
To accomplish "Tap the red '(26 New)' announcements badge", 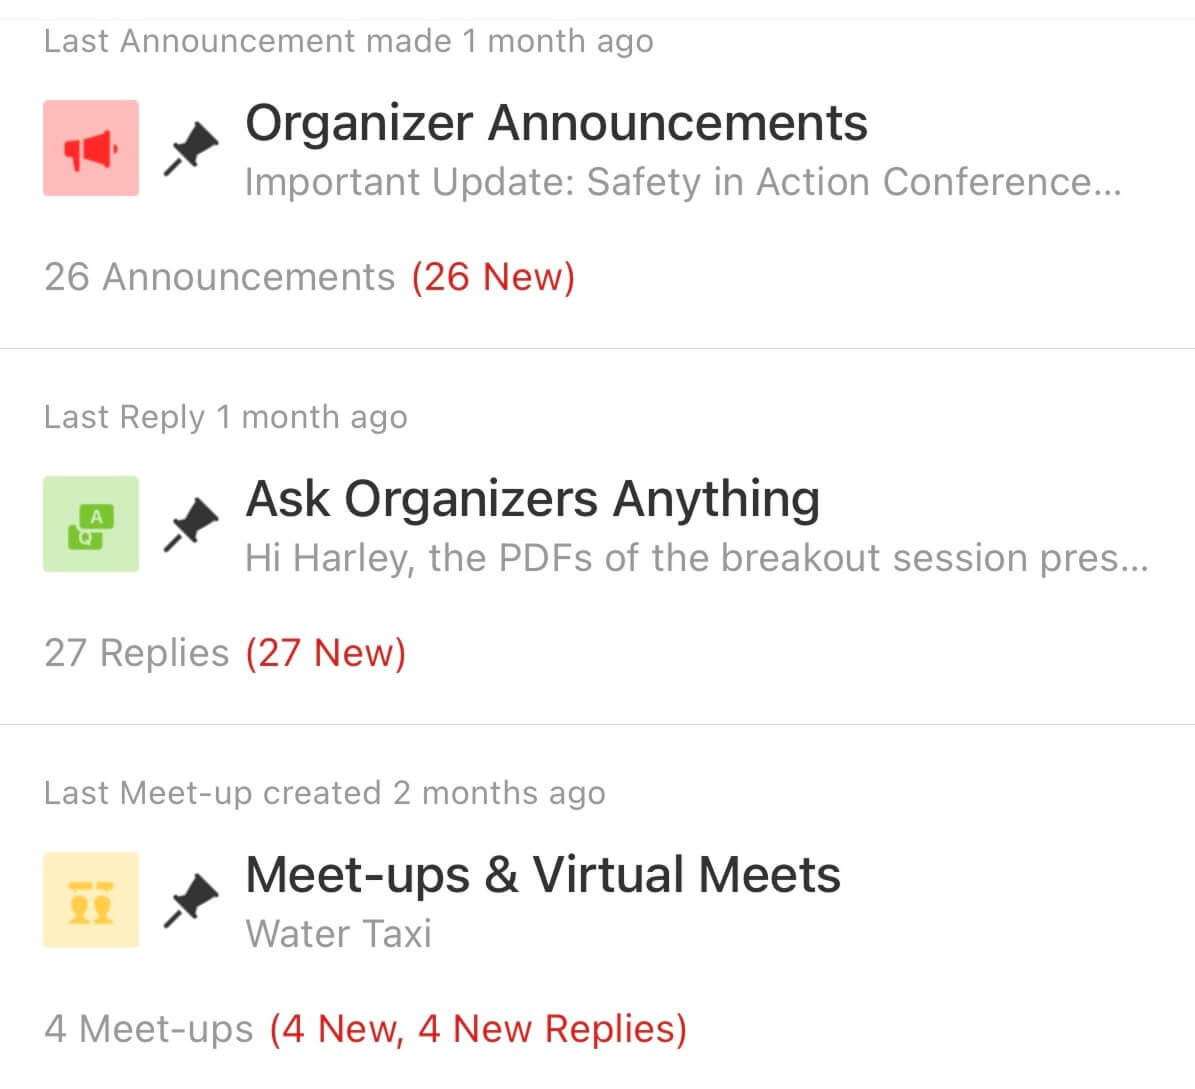I will coord(493,277).
